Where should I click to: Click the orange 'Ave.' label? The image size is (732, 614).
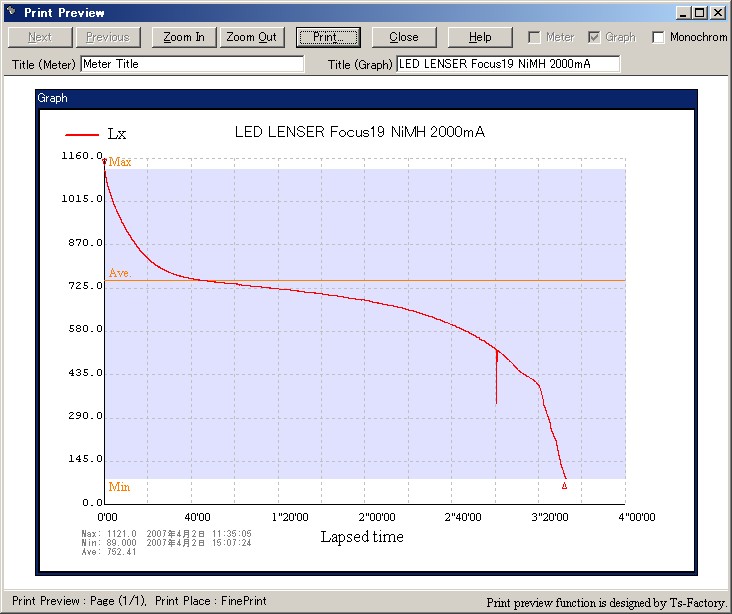coord(120,273)
